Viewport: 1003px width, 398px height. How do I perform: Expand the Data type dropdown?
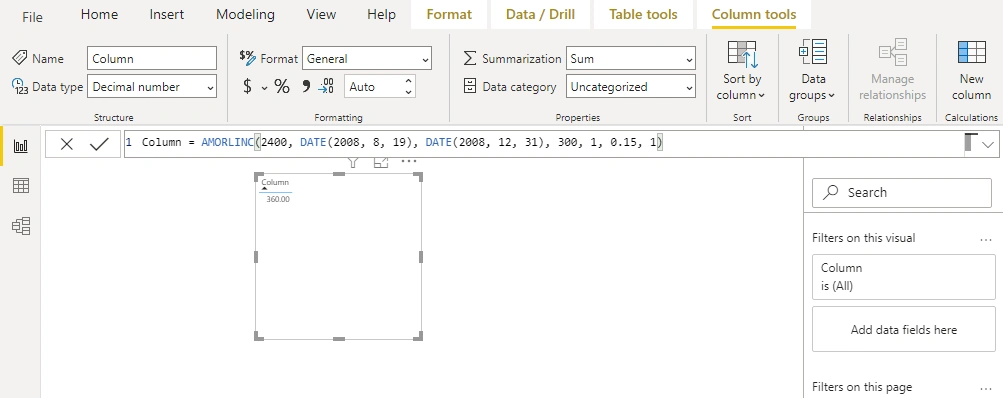(x=152, y=87)
